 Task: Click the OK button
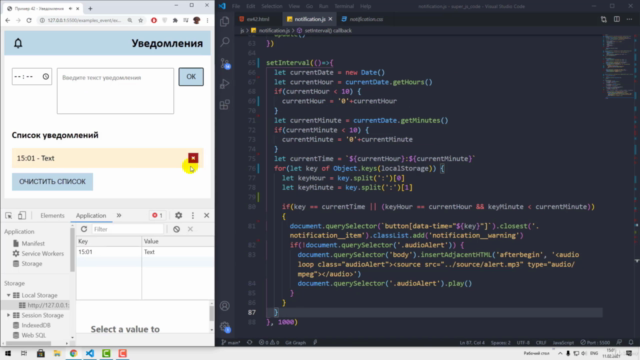coord(191,77)
